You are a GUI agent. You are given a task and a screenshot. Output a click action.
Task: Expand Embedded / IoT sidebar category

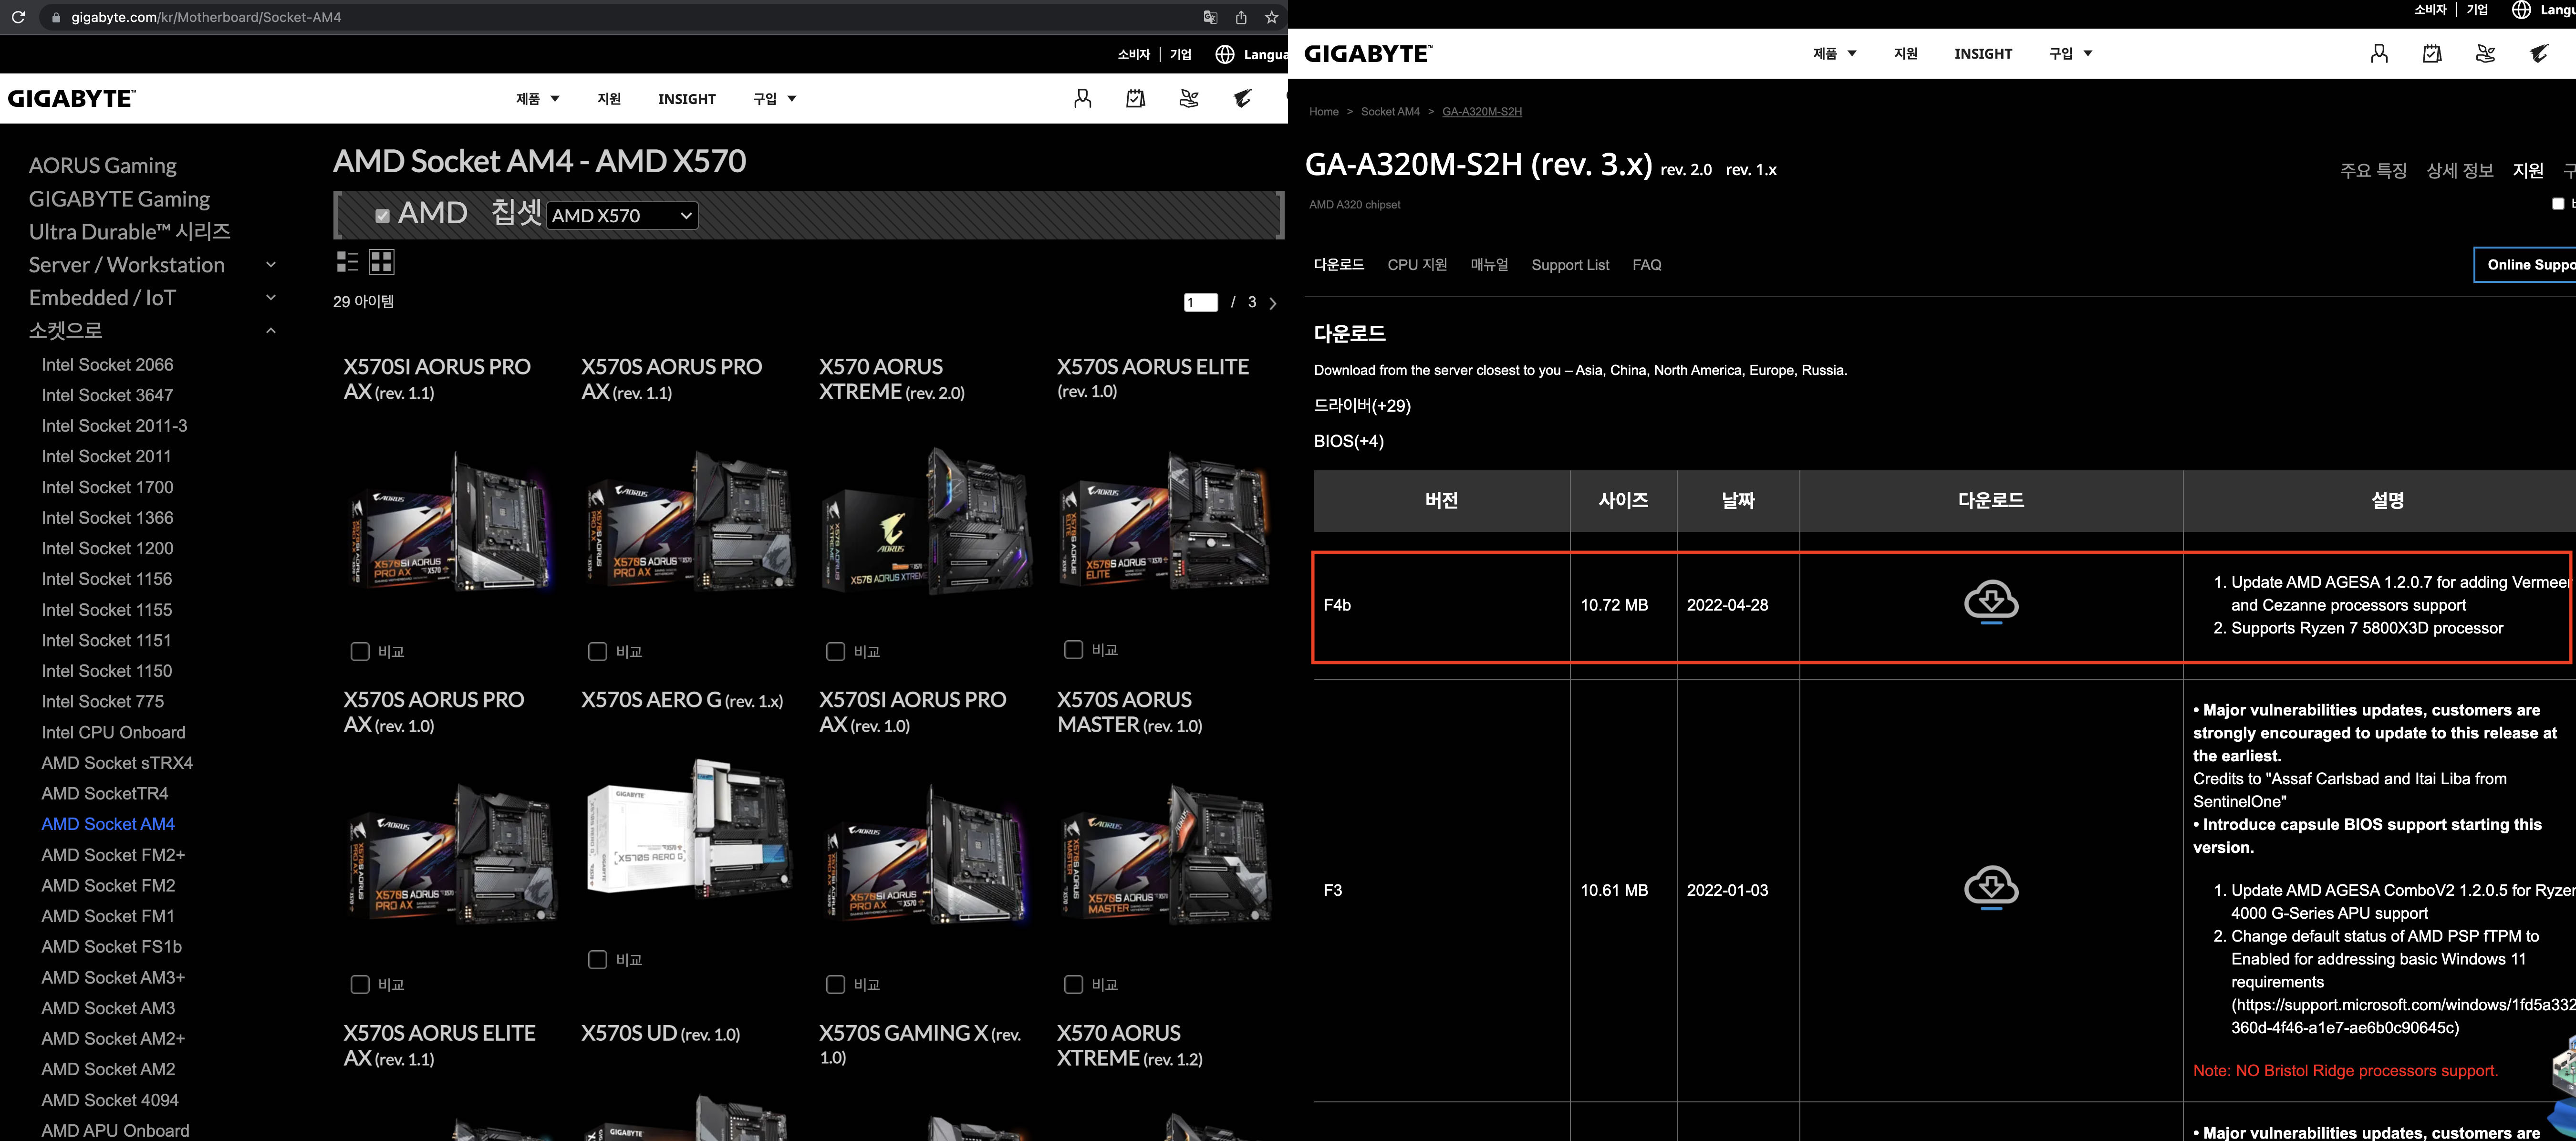coord(270,298)
